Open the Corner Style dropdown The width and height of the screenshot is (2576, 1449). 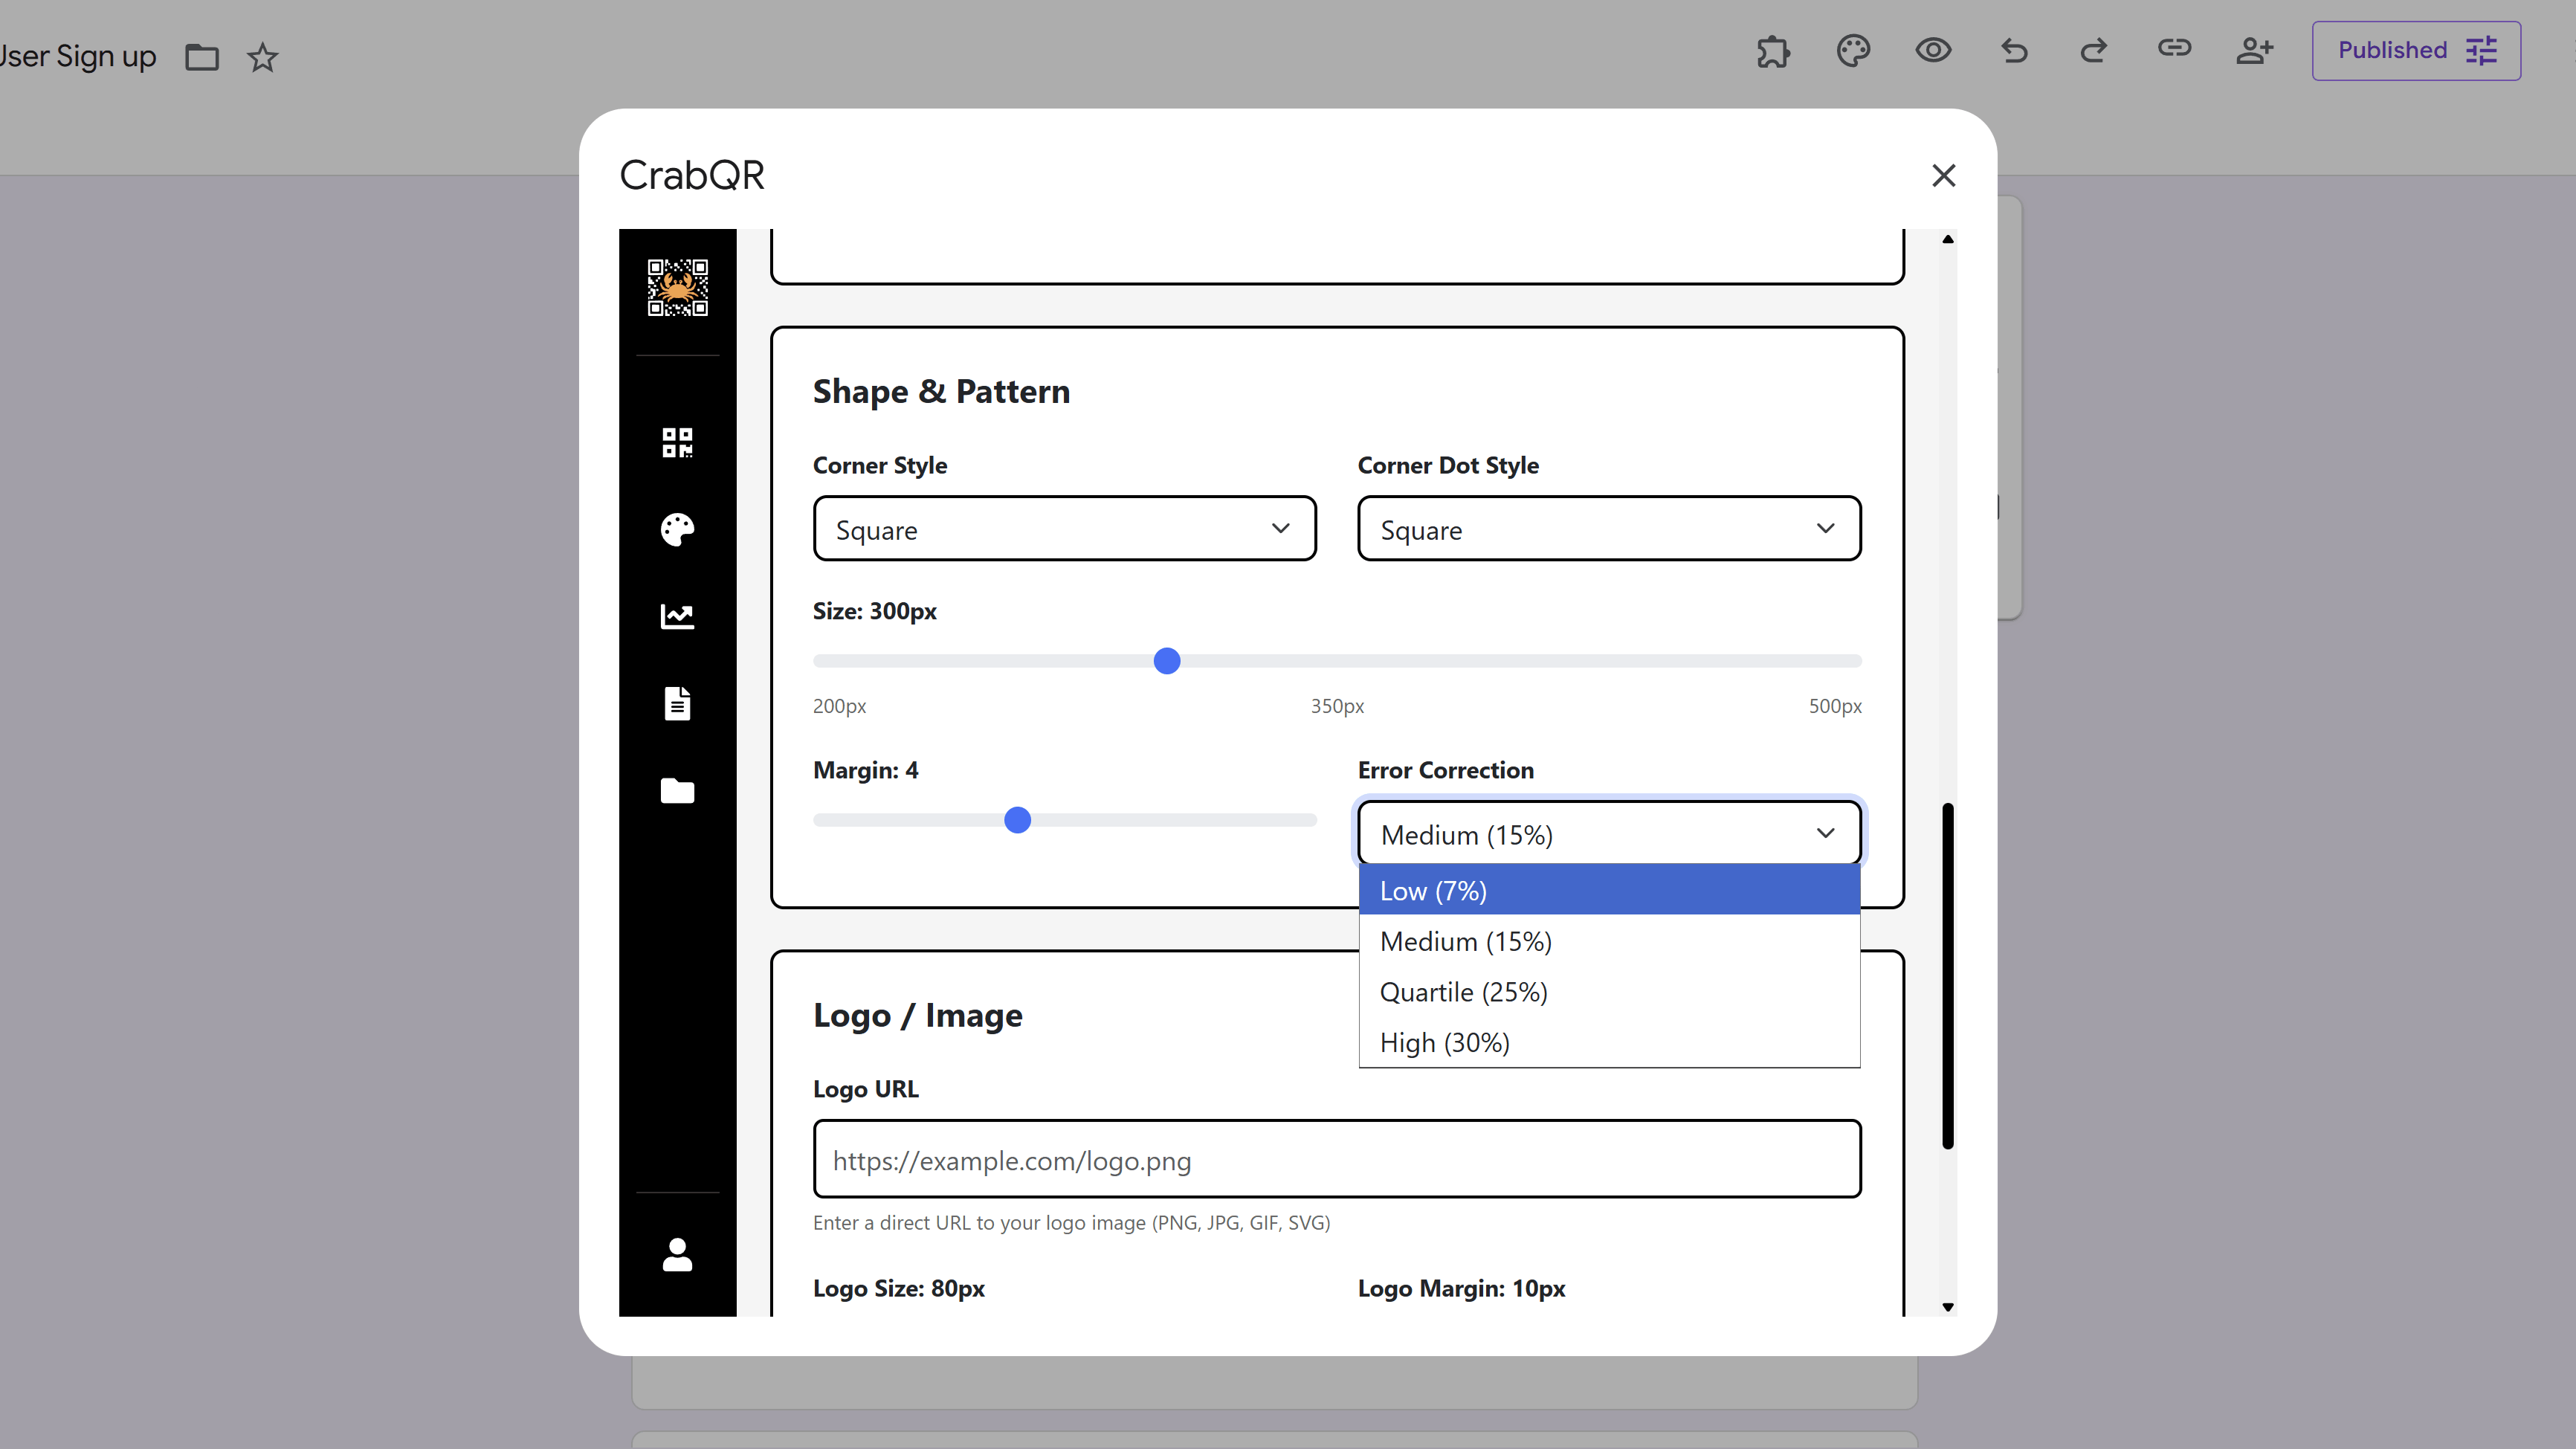1064,529
